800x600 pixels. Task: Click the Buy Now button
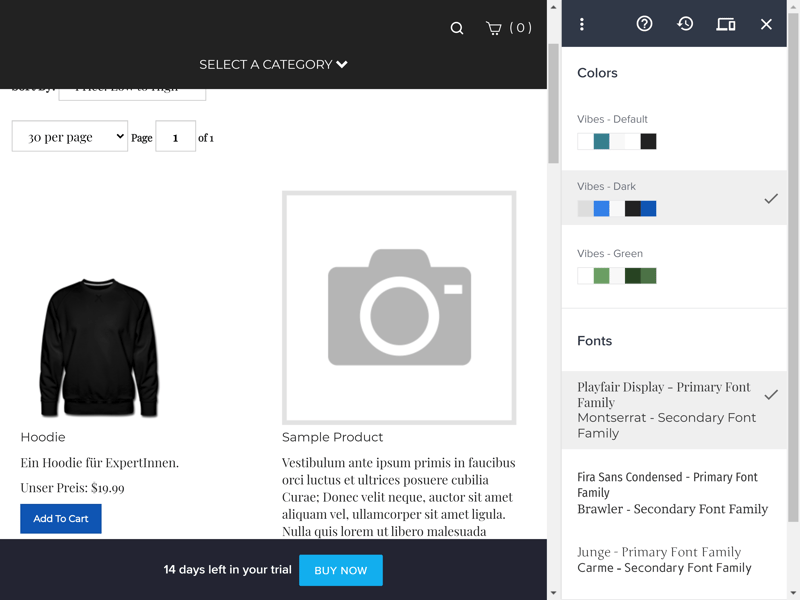pyautogui.click(x=341, y=570)
